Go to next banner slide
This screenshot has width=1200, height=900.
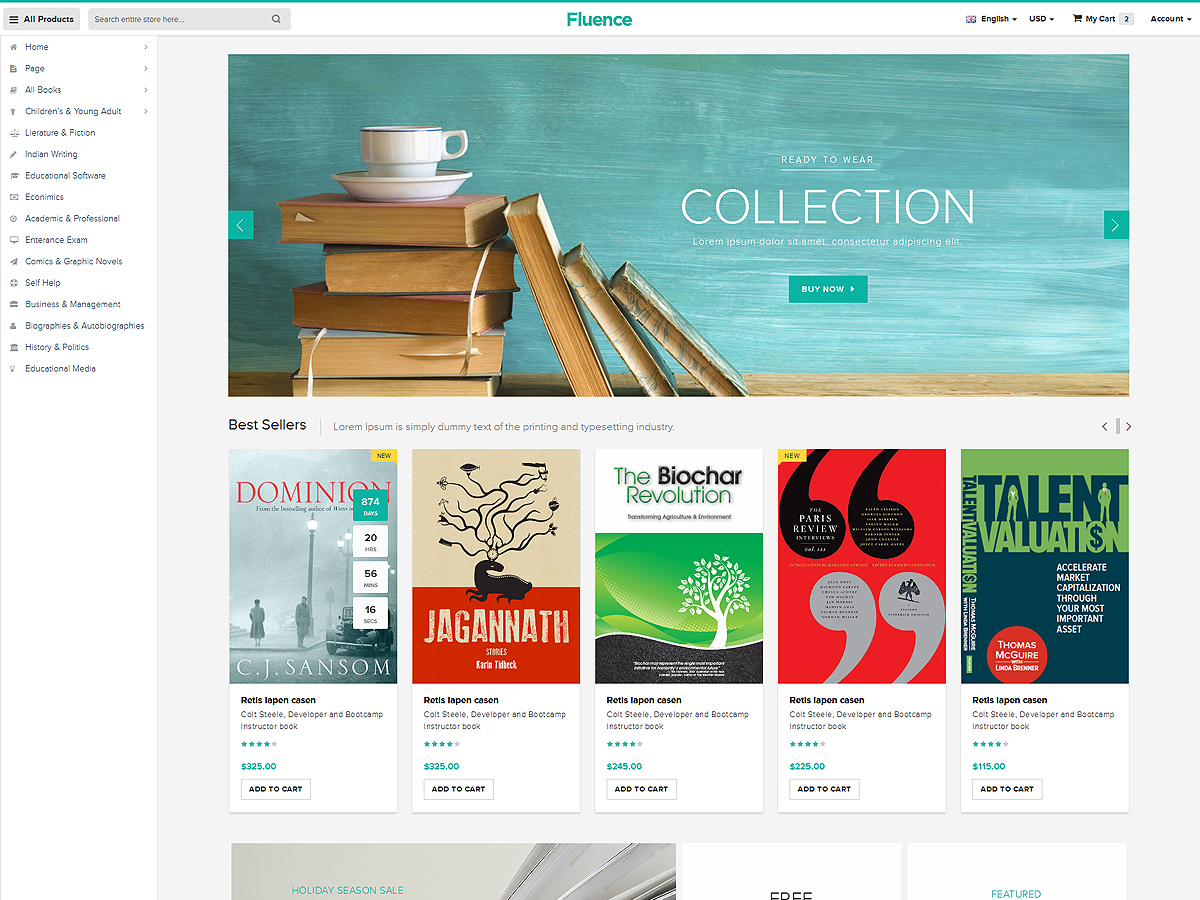point(1116,225)
